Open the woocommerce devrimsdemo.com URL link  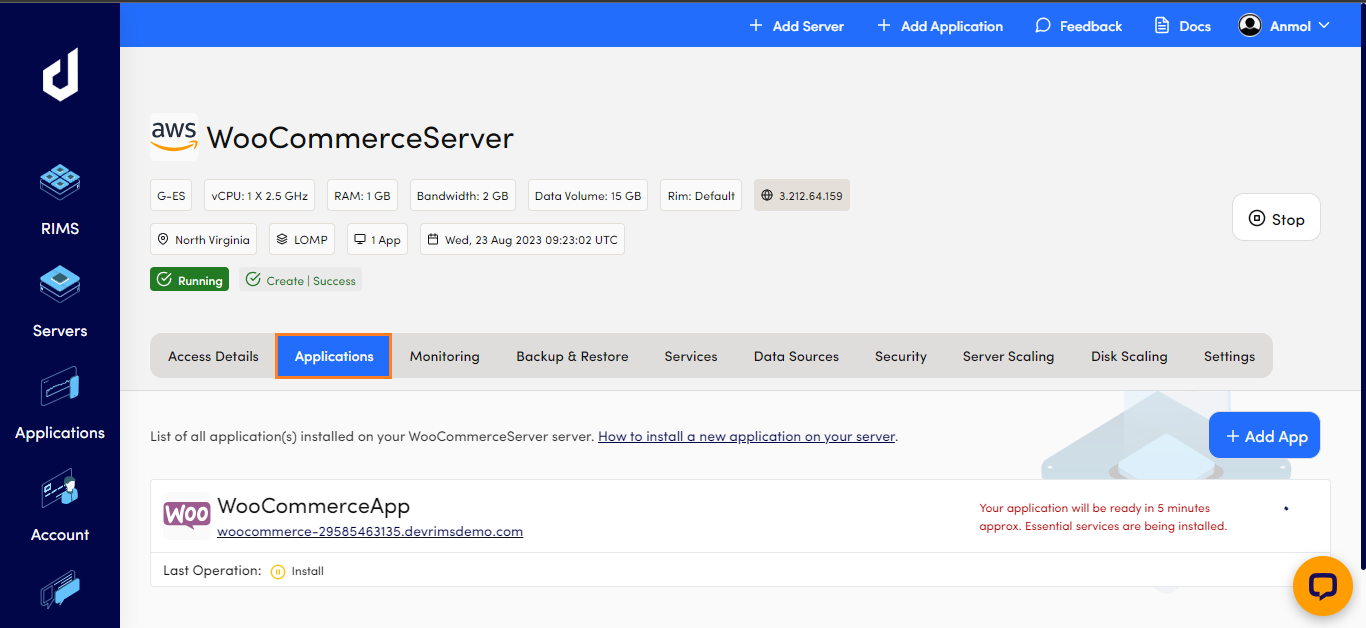(370, 531)
